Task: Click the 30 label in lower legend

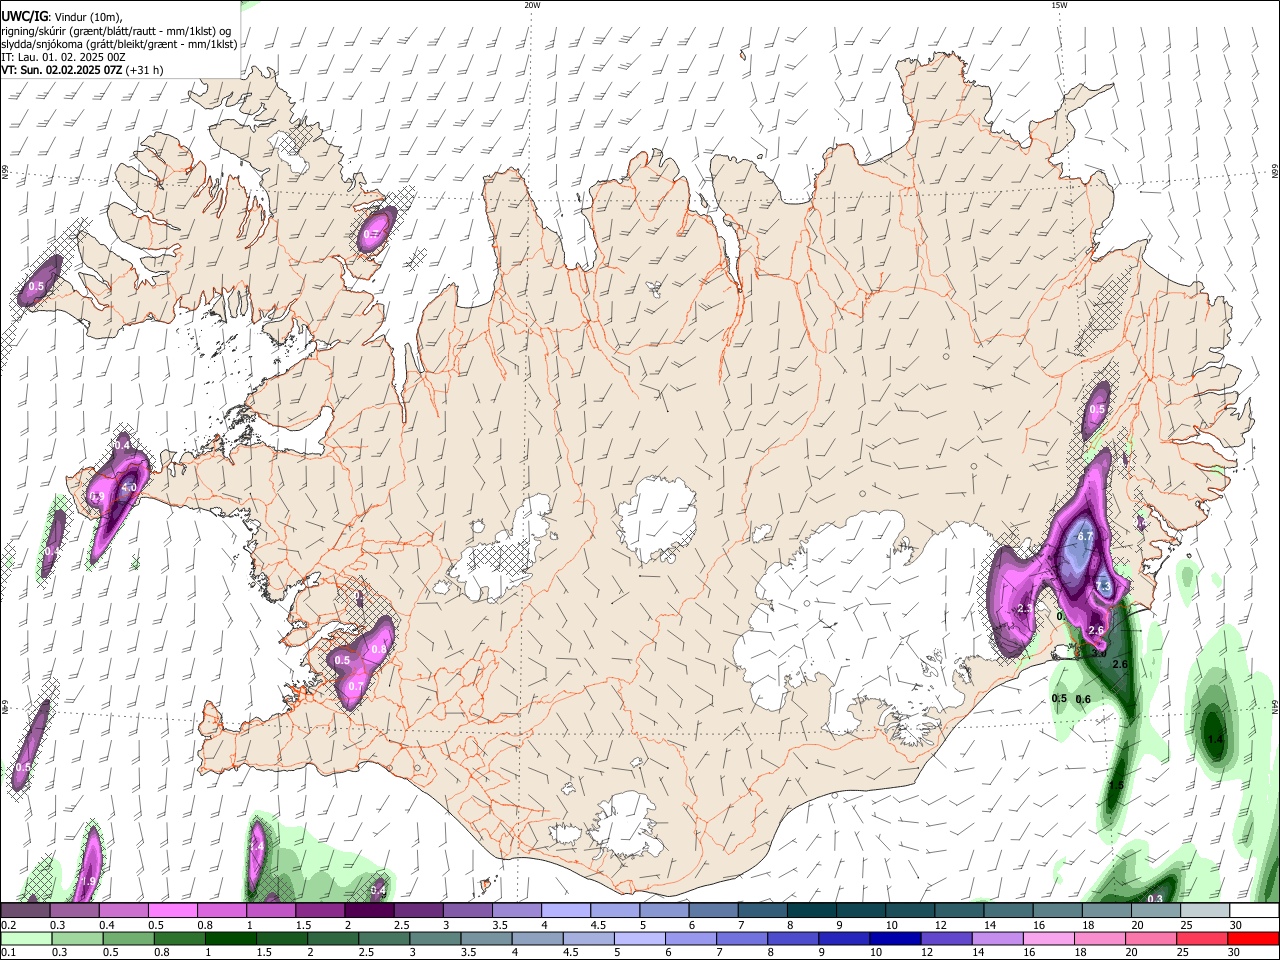Action: (x=1233, y=952)
